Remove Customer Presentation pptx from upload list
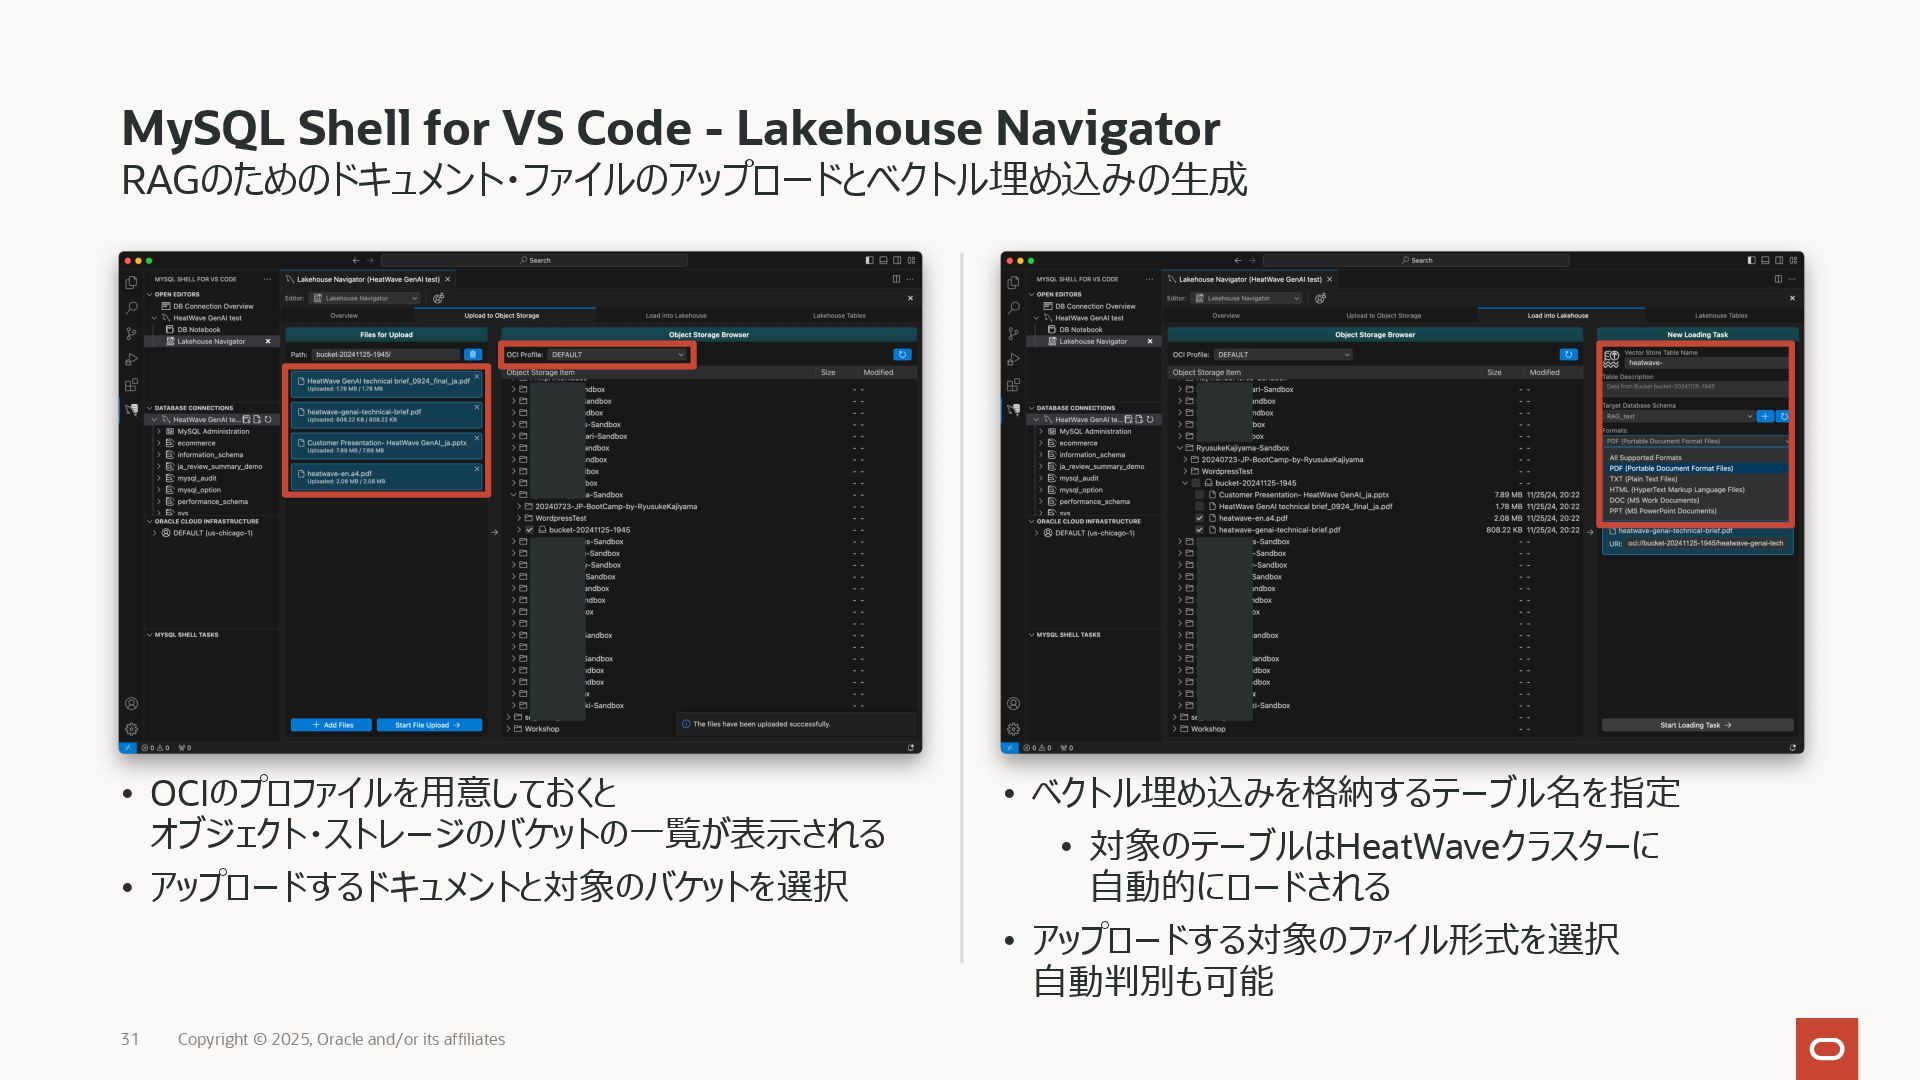The width and height of the screenshot is (1920, 1080). [x=477, y=438]
